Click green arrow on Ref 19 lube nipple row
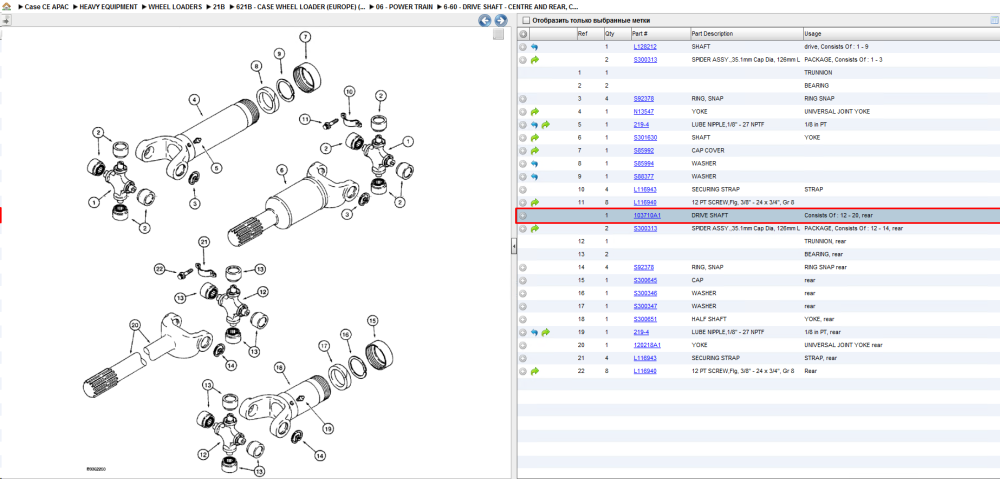This screenshot has width=1000, height=479. tap(546, 332)
